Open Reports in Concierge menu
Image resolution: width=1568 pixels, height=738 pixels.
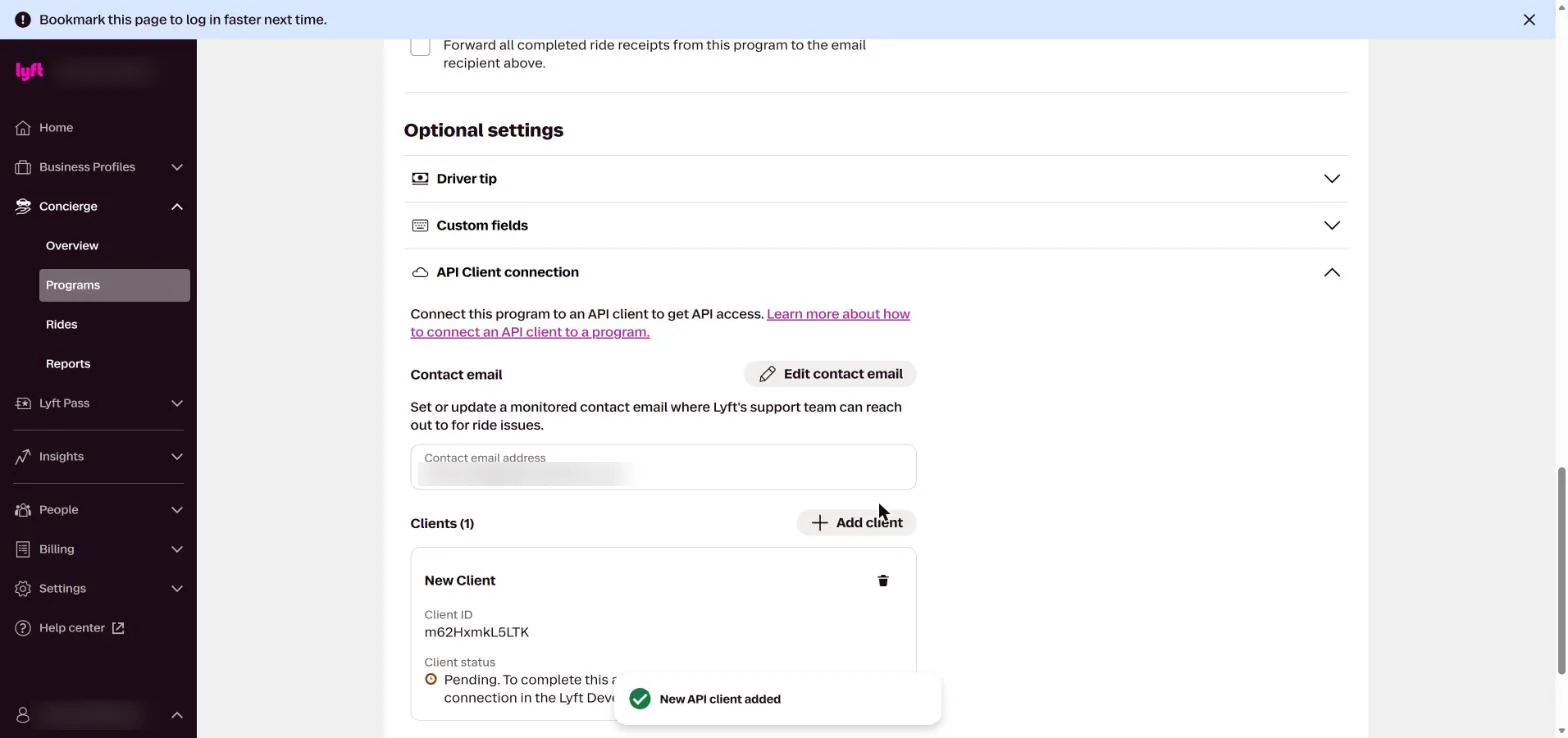click(x=68, y=364)
